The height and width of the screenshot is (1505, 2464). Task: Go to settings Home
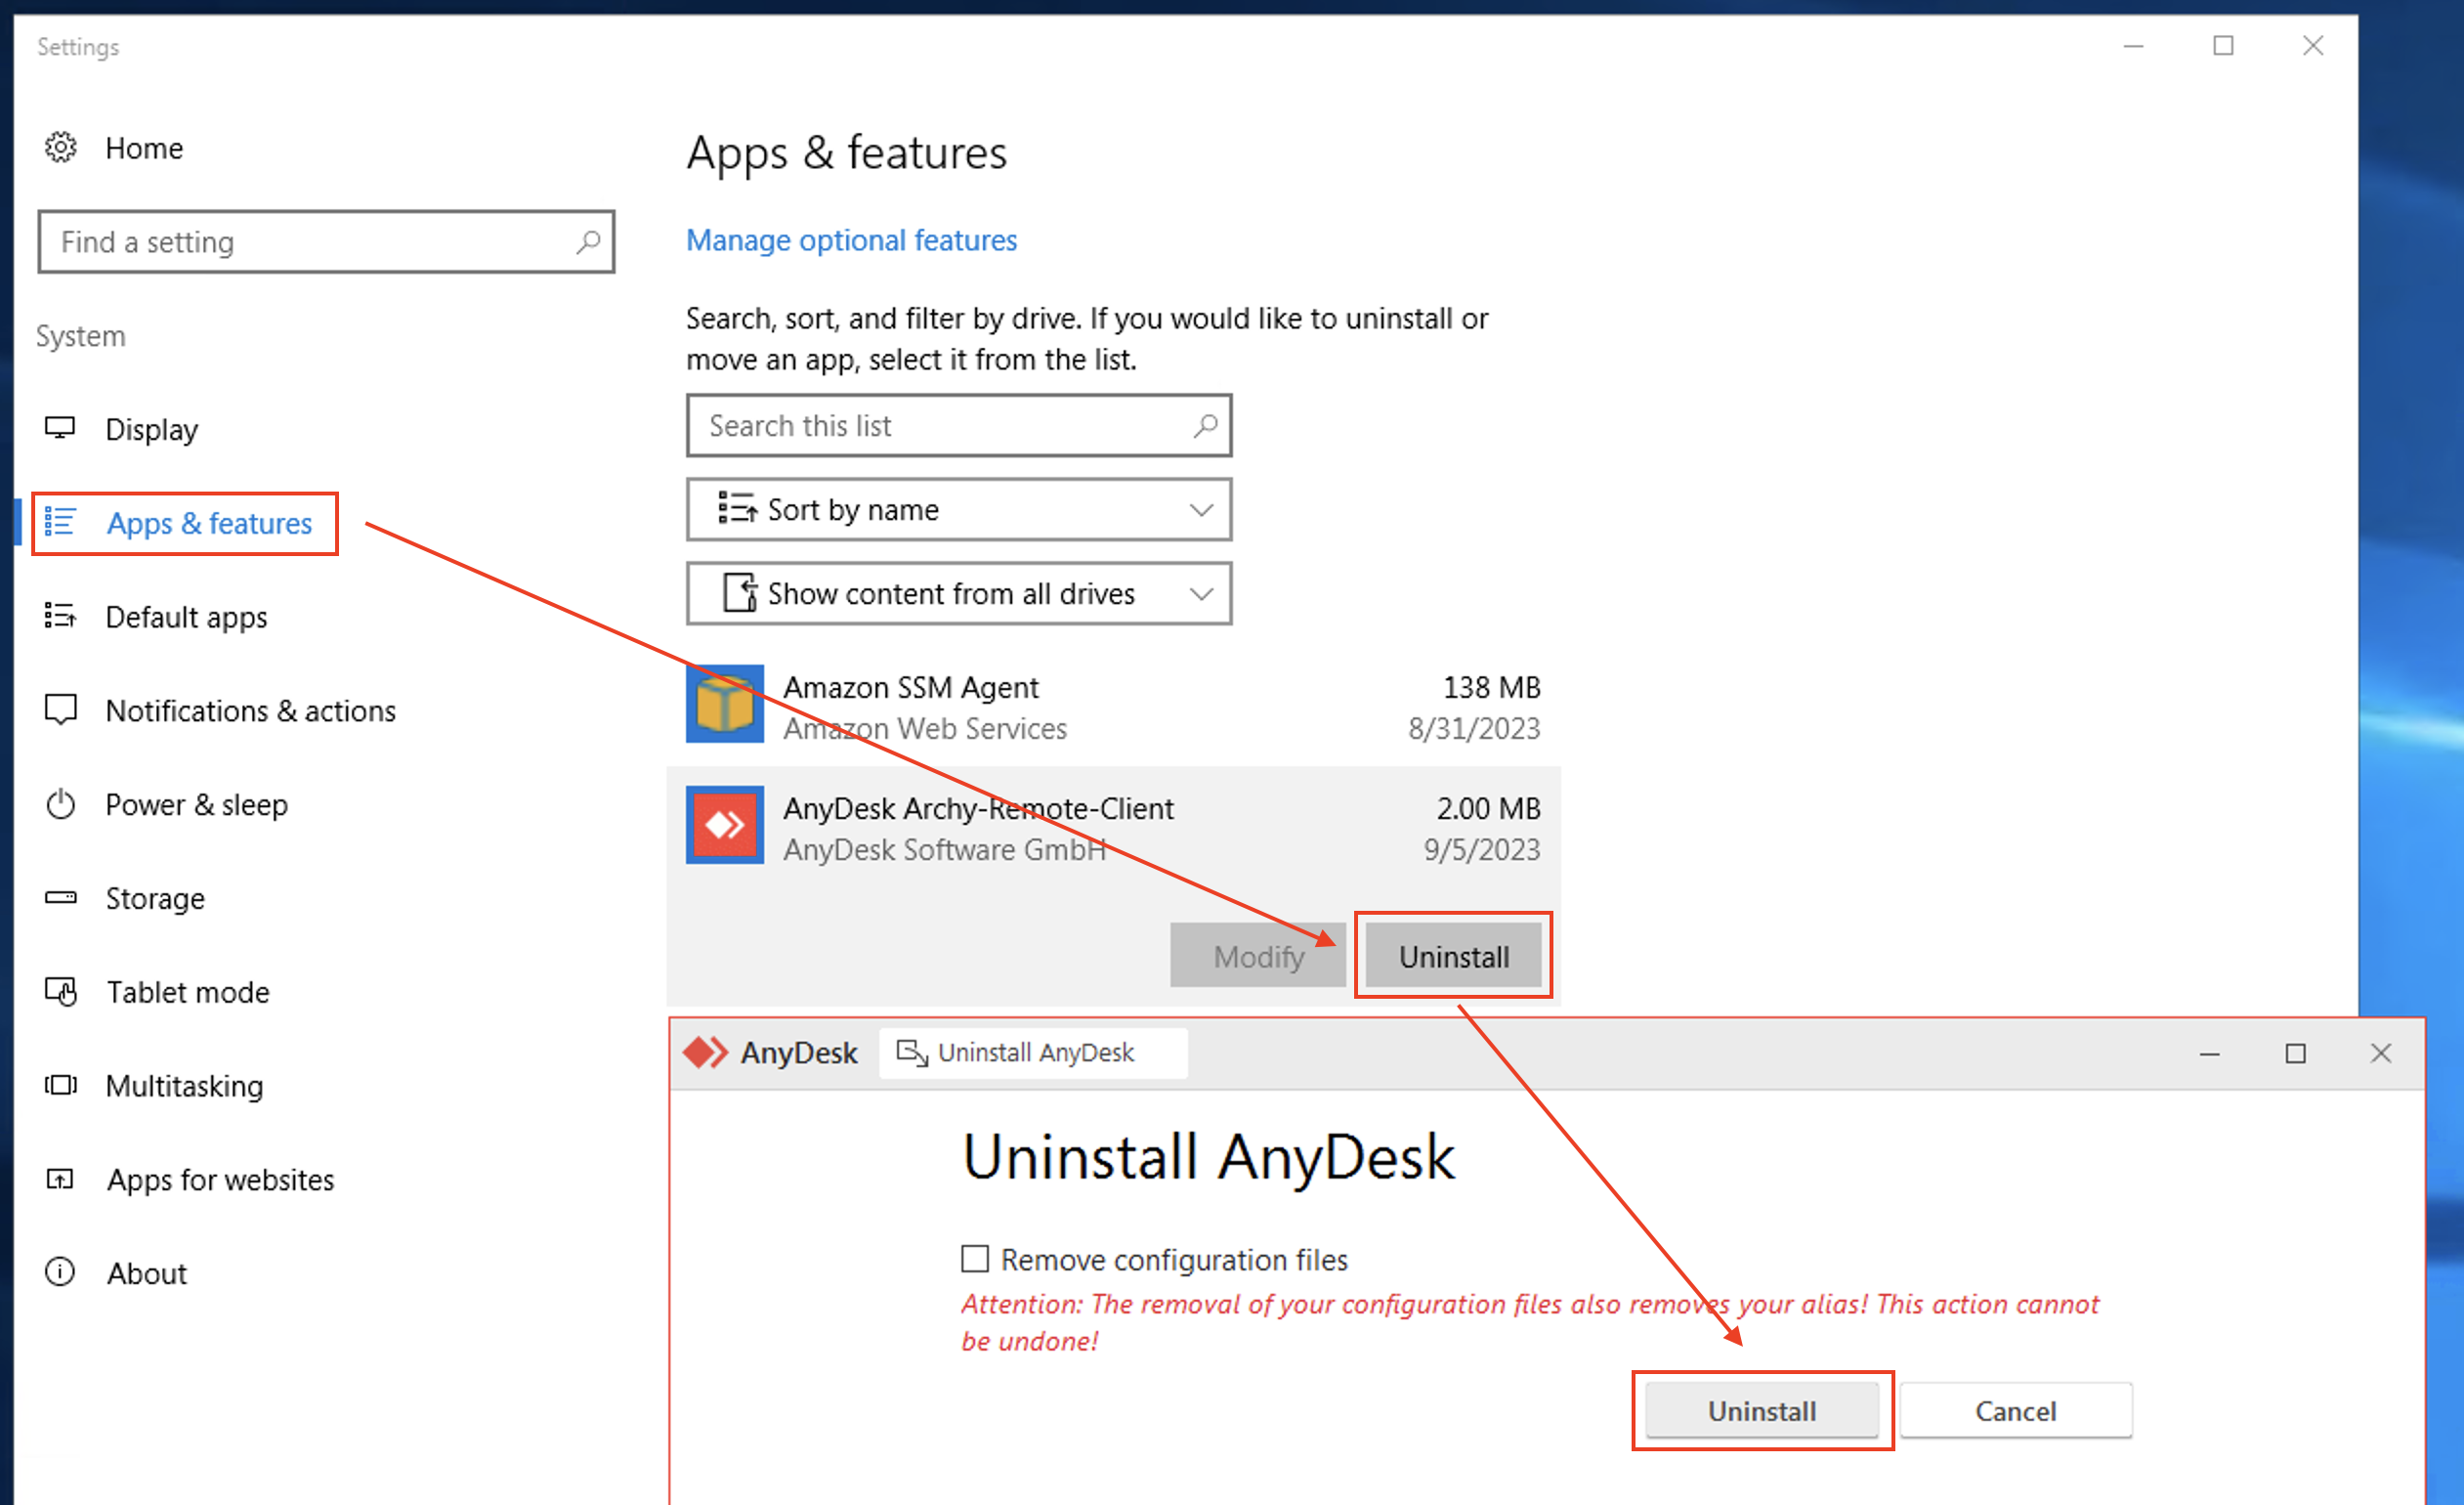[144, 148]
